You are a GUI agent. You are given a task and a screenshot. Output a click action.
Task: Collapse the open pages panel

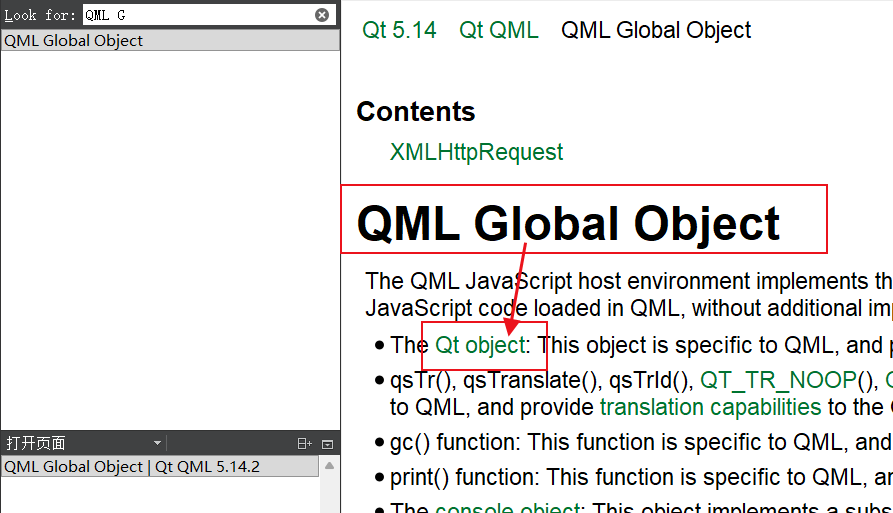(x=327, y=444)
